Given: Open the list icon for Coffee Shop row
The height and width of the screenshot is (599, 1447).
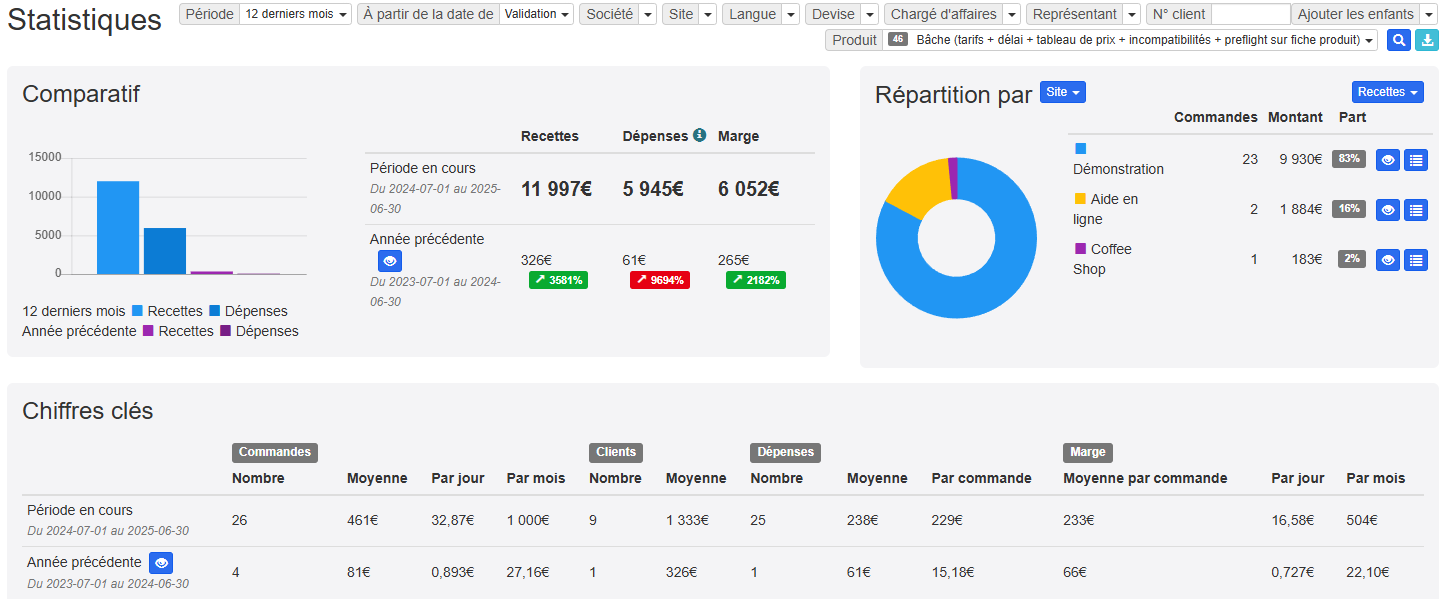Looking at the screenshot, I should [1416, 260].
